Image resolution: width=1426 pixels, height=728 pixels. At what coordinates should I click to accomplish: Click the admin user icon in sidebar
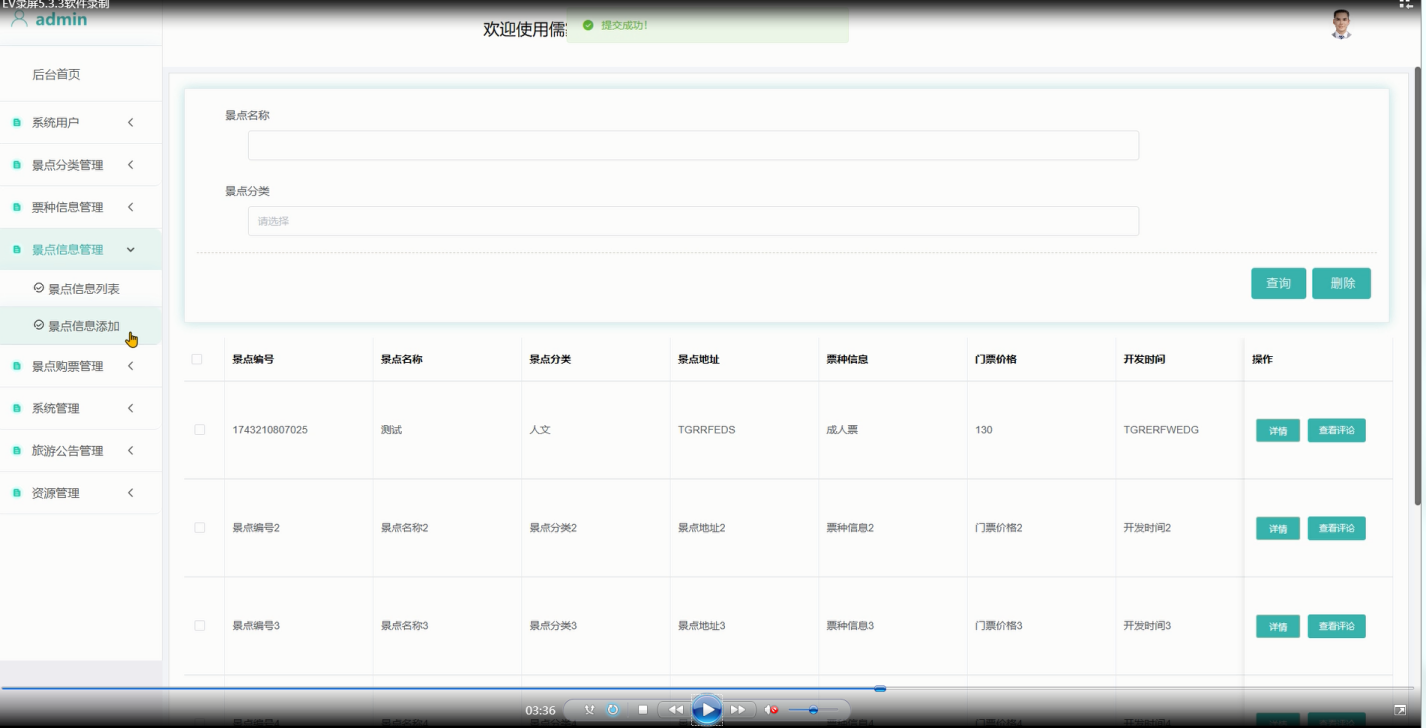[19, 19]
